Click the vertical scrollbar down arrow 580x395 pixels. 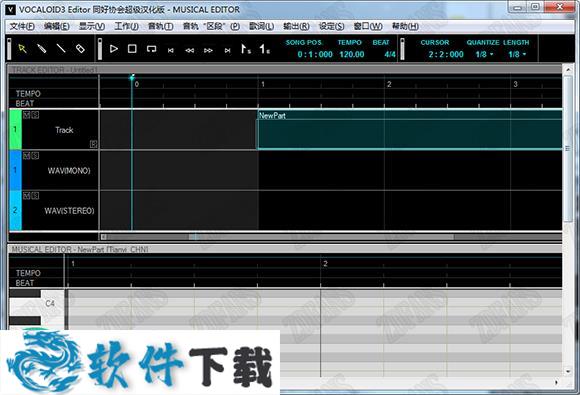(568, 371)
